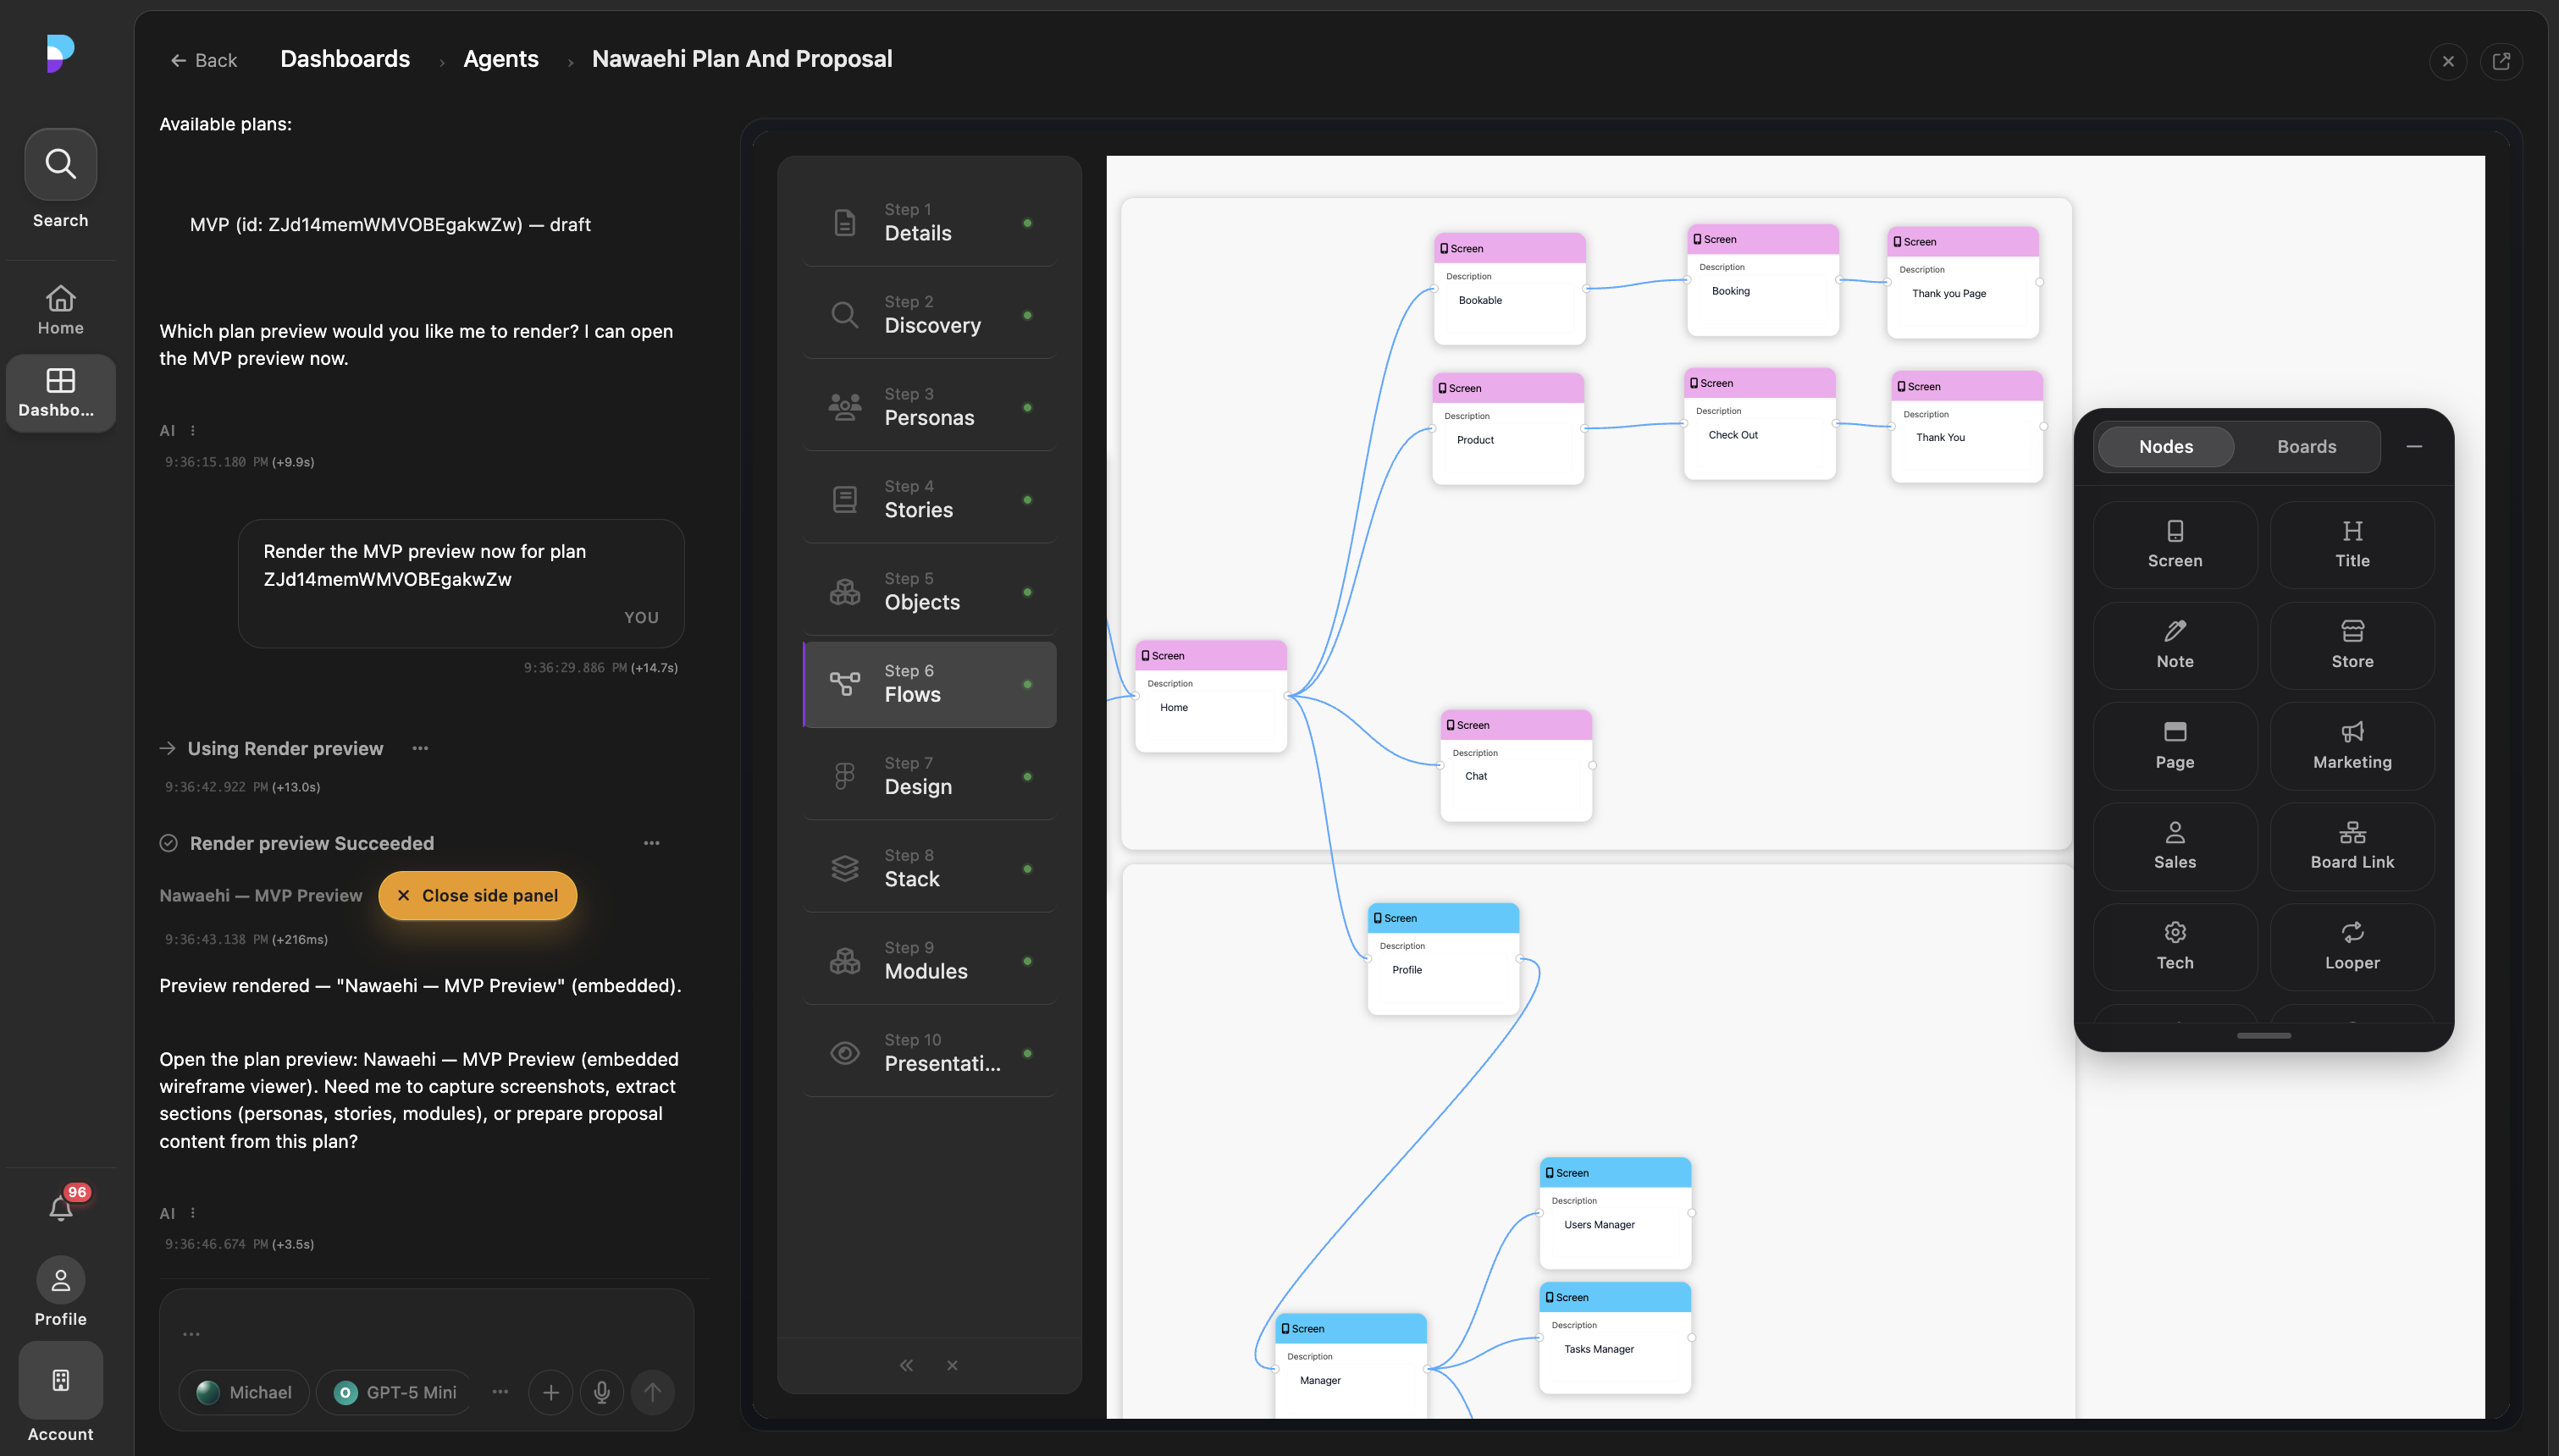Go to Dashboards breadcrumb

[x=345, y=59]
